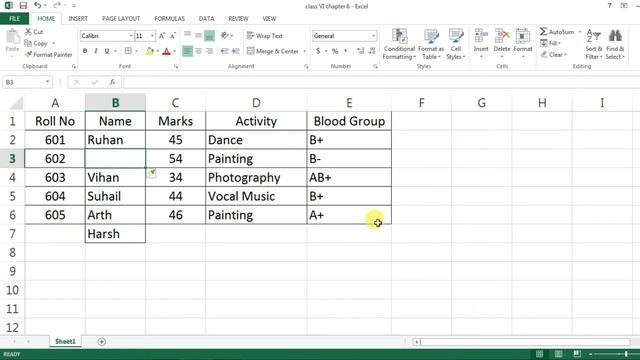Add a new sheet with plus button

pos(102,342)
